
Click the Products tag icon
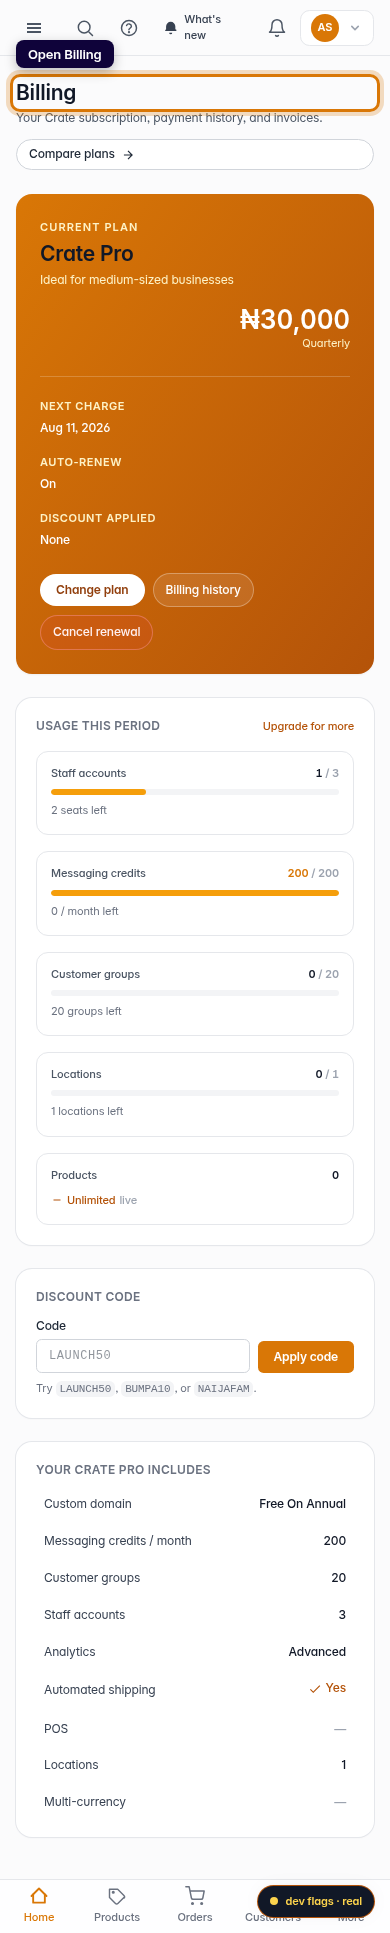click(x=117, y=1895)
